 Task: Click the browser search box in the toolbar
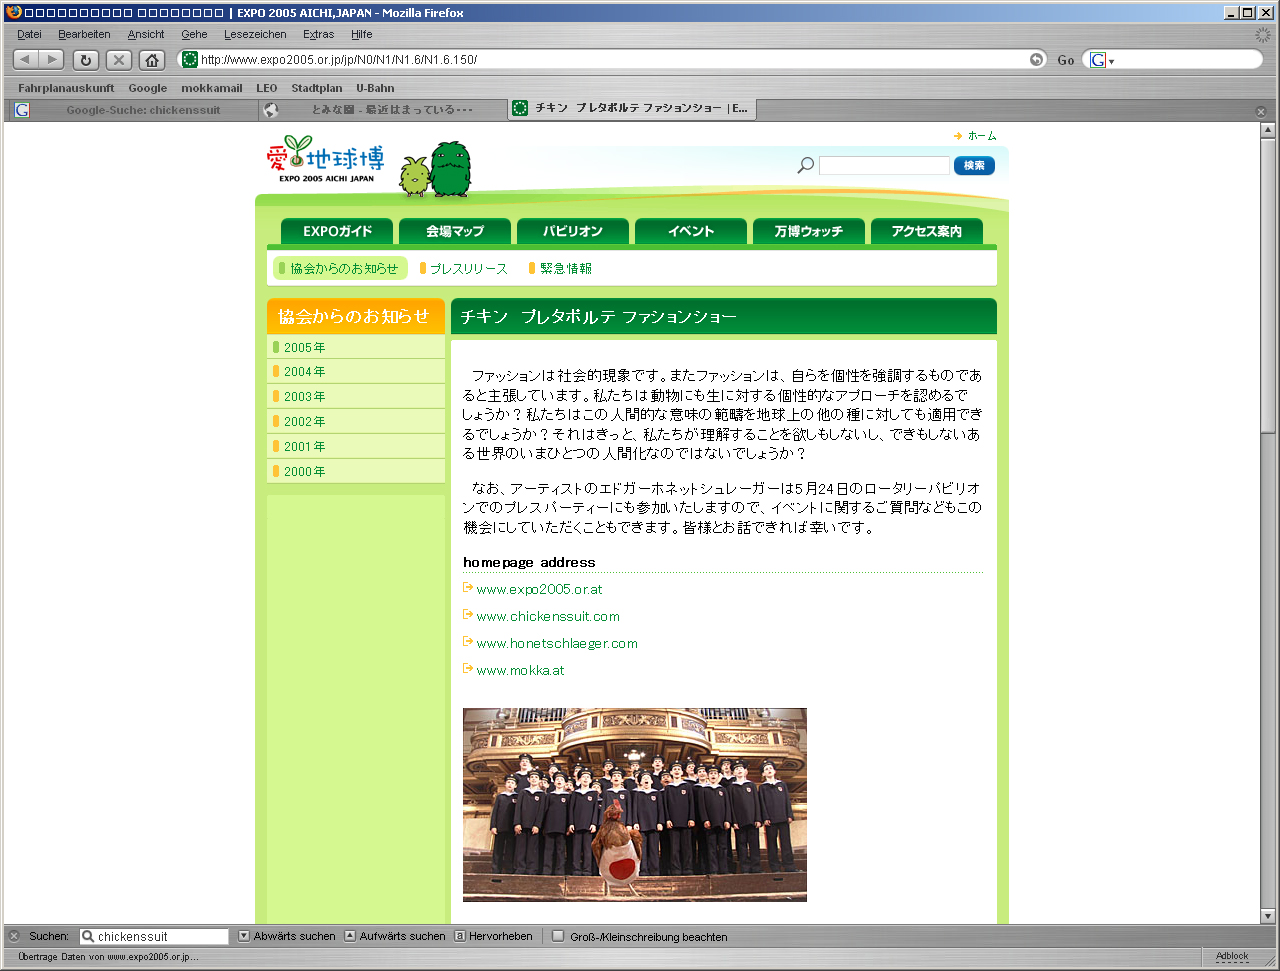click(x=1187, y=60)
